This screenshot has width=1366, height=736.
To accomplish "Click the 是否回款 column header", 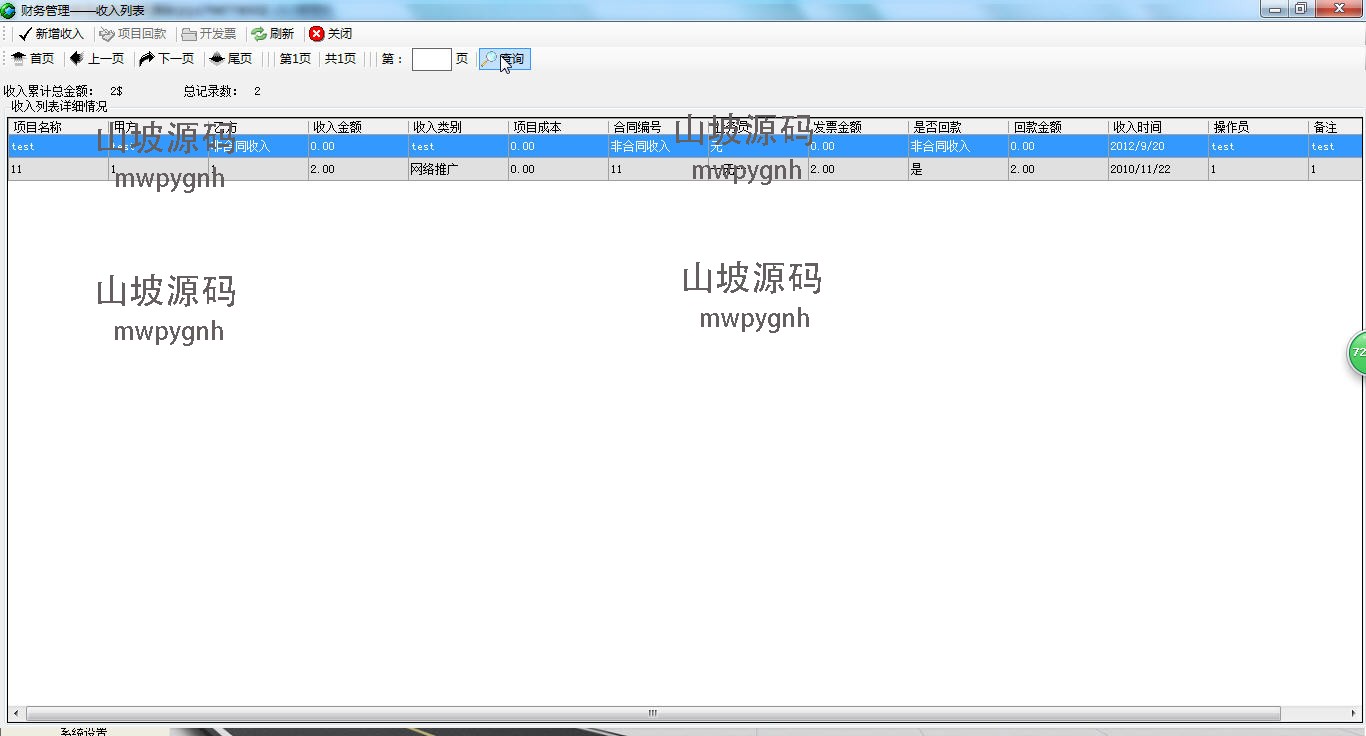I will (937, 127).
